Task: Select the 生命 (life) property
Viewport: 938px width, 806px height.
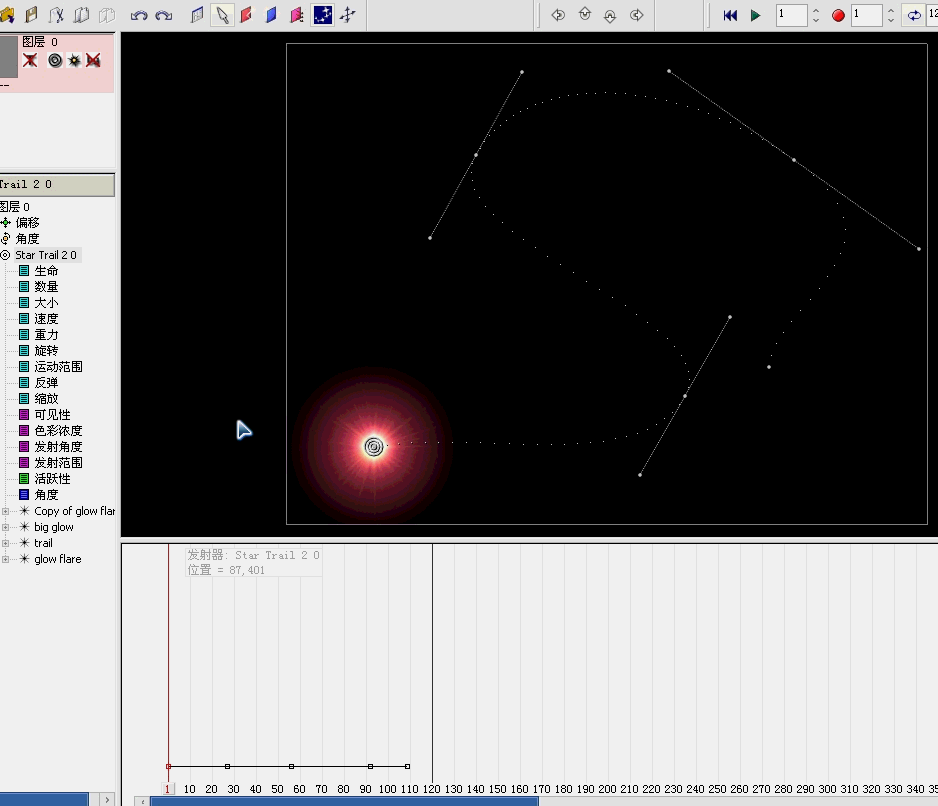Action: 46,271
